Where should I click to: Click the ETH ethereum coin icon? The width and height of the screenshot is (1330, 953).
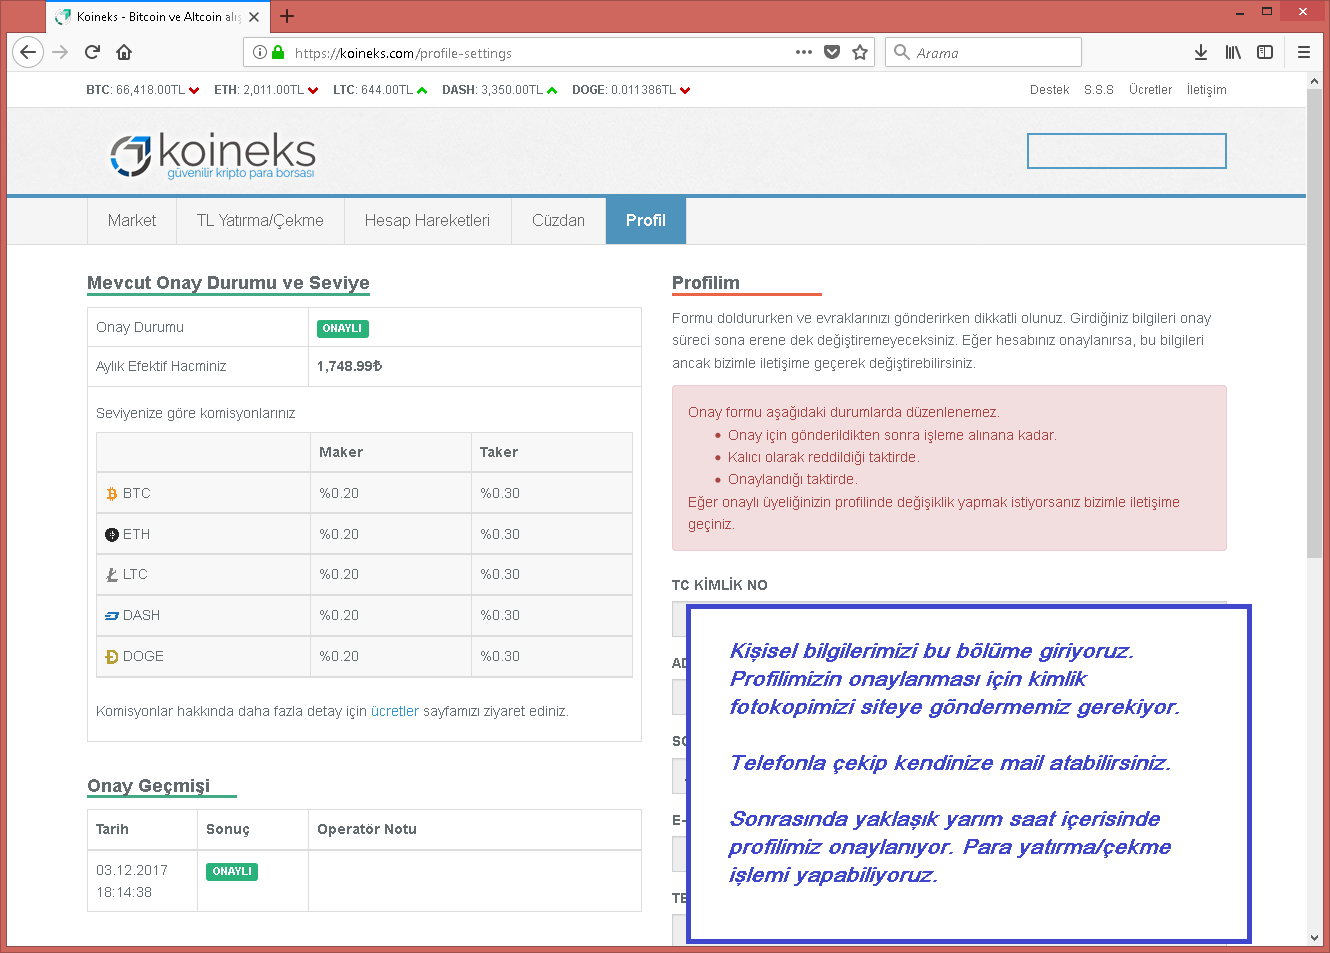pos(112,535)
